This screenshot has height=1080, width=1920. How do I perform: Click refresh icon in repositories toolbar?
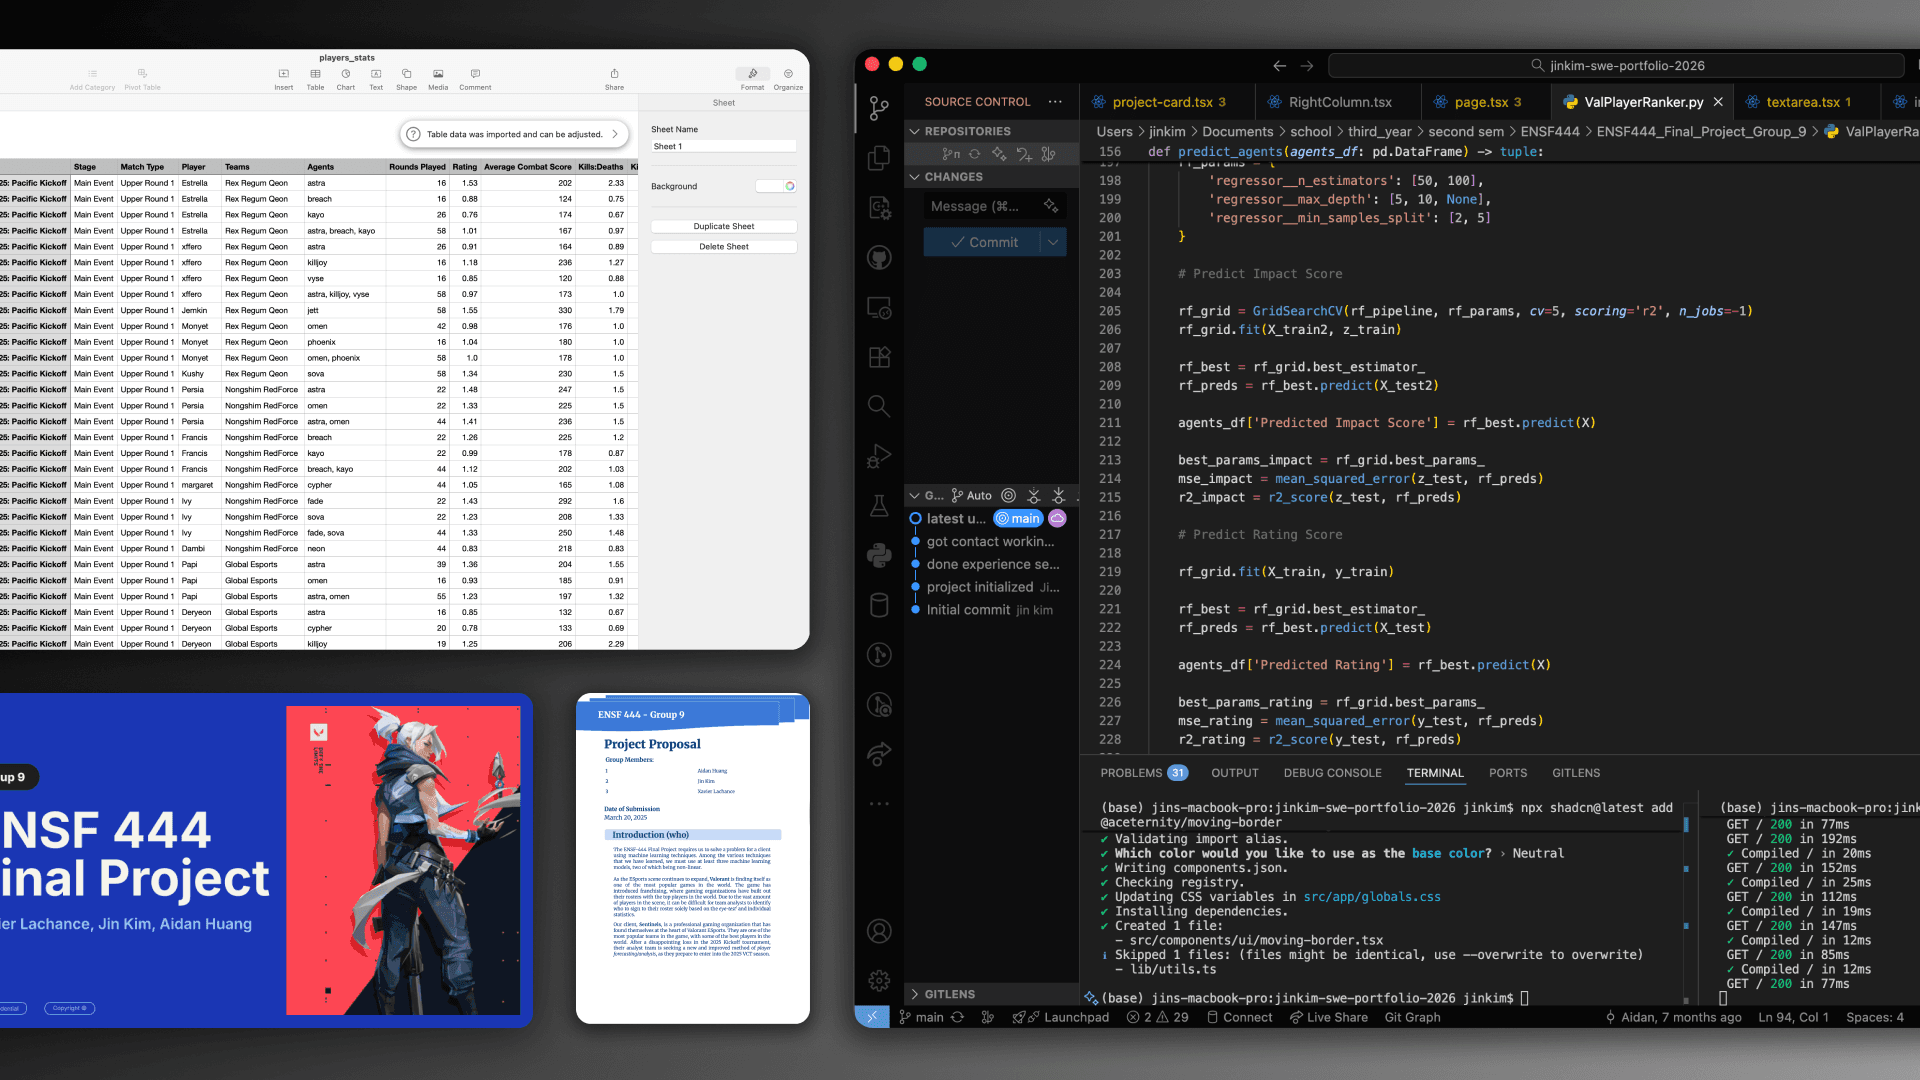tap(974, 154)
